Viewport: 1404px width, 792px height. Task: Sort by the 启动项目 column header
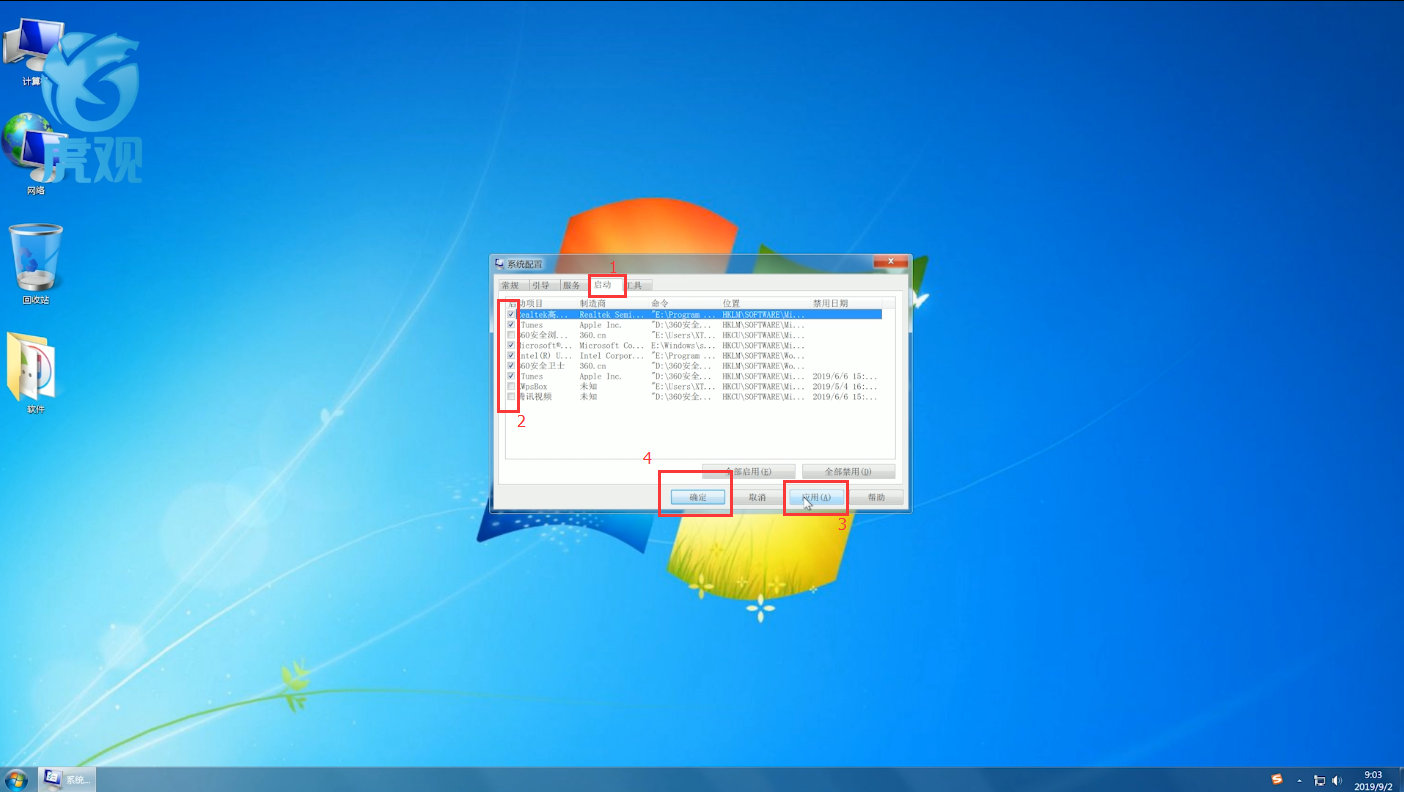coord(541,303)
